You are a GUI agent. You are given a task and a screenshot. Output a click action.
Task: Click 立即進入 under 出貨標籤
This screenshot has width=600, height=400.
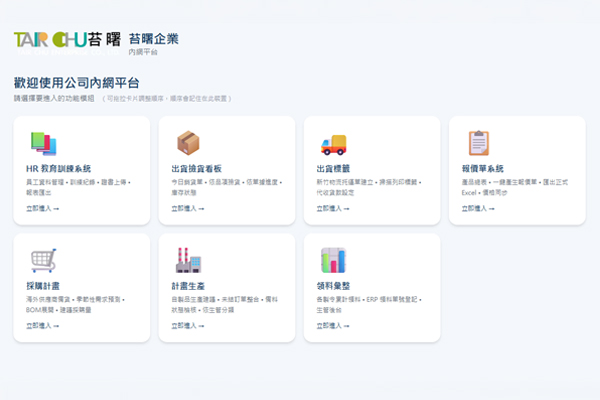(x=333, y=209)
